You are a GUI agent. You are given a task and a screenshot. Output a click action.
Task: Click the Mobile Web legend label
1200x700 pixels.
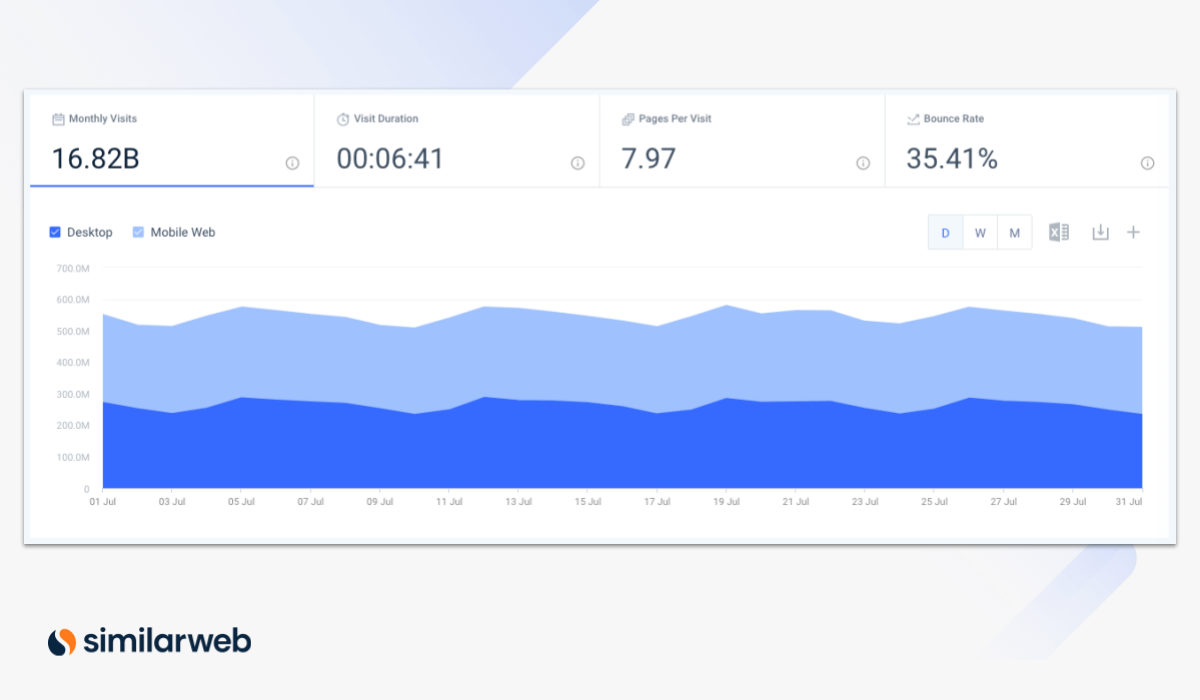(182, 232)
